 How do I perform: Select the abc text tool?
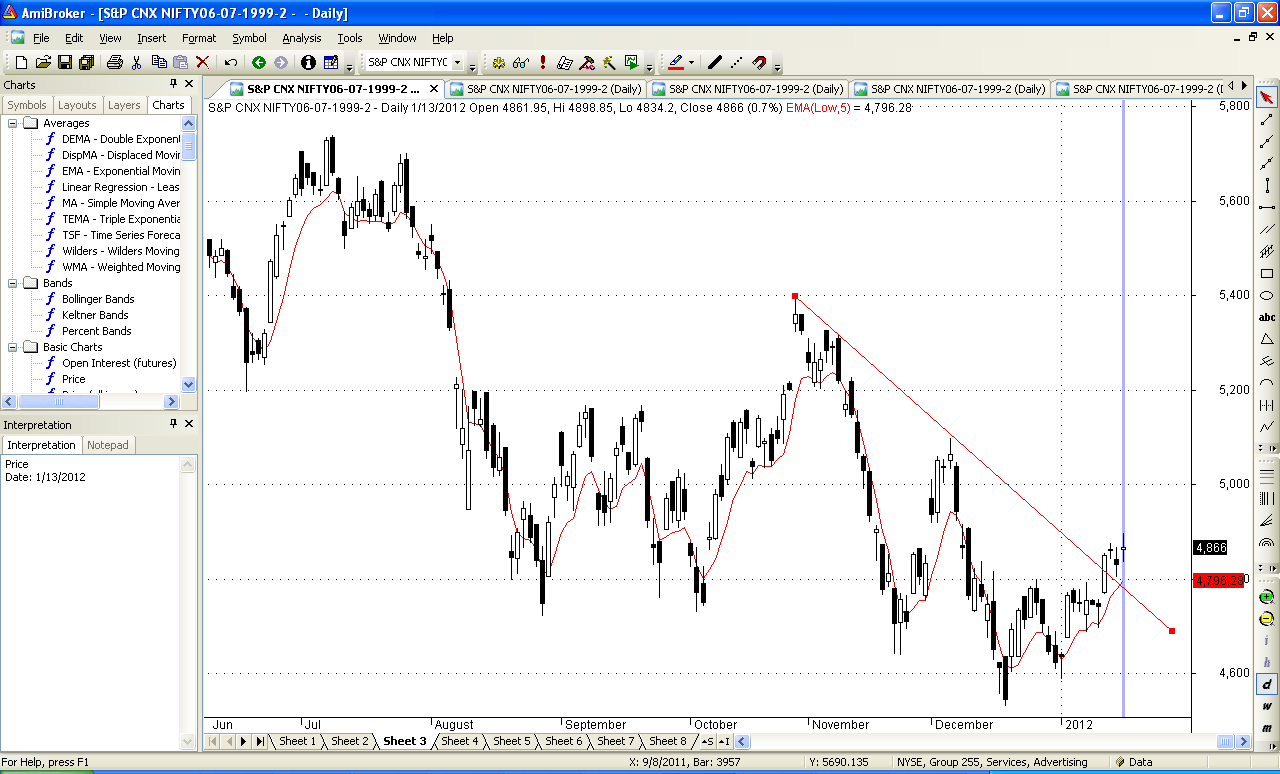coord(1267,317)
